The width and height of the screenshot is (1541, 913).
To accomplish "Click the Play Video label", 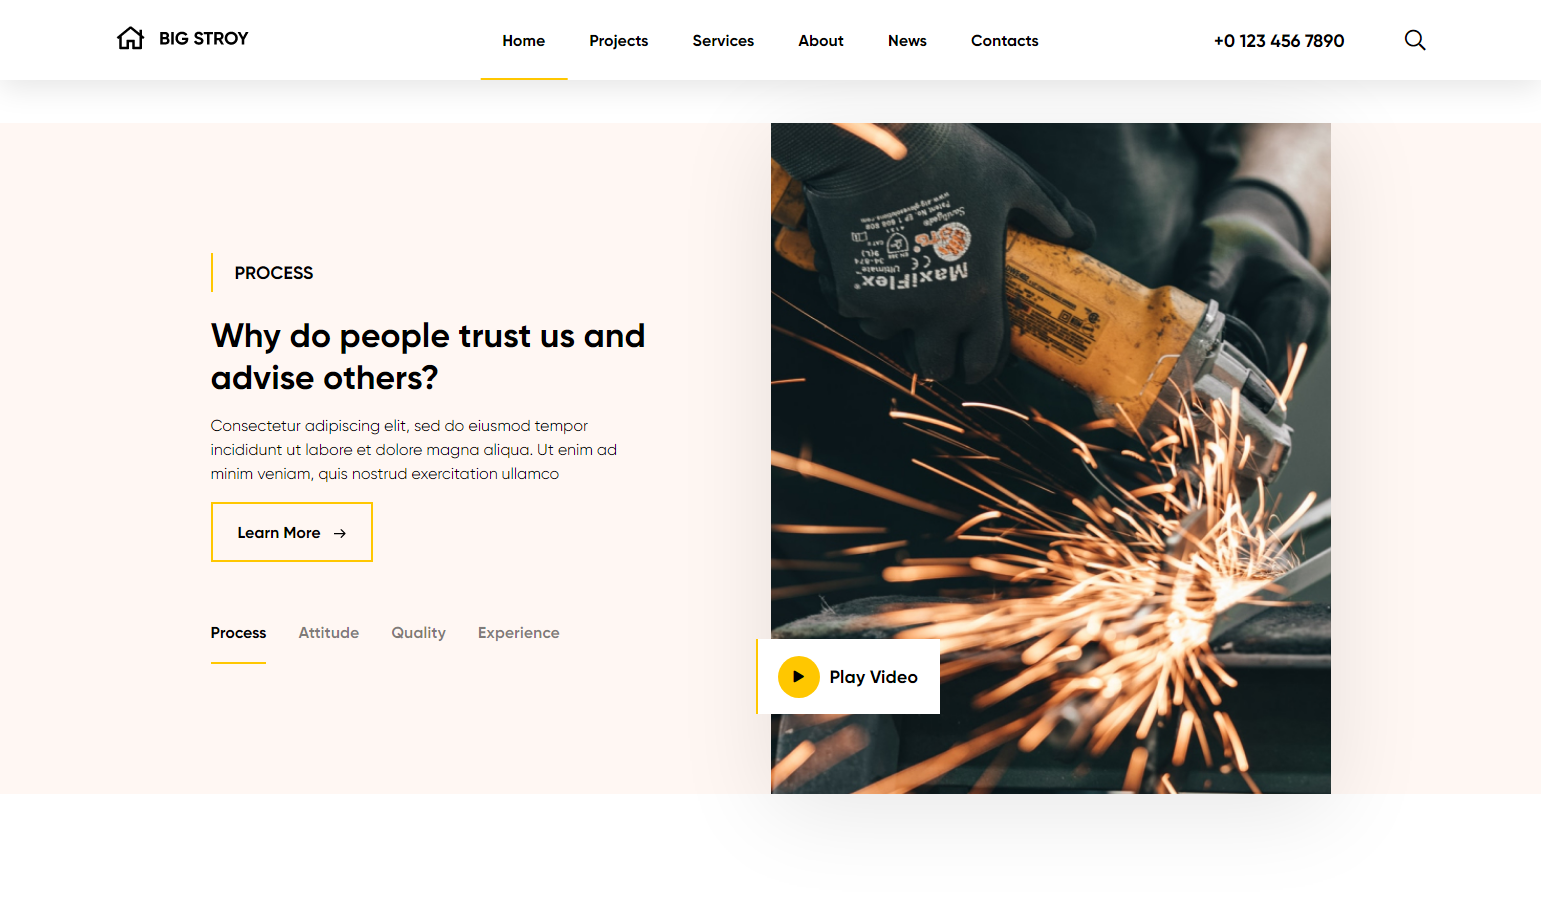I will click(873, 677).
